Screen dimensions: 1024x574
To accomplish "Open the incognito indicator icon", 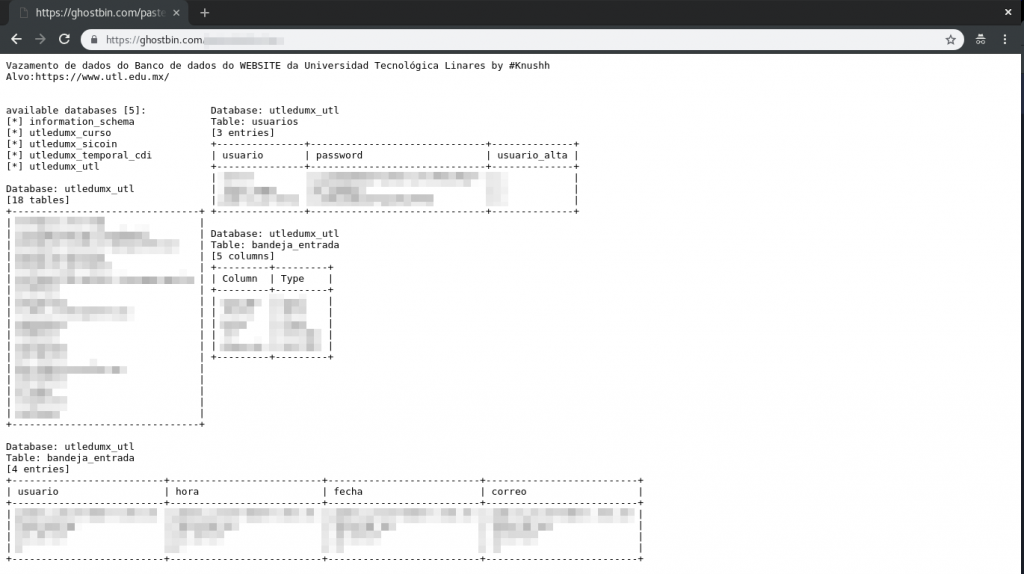I will pos(980,40).
